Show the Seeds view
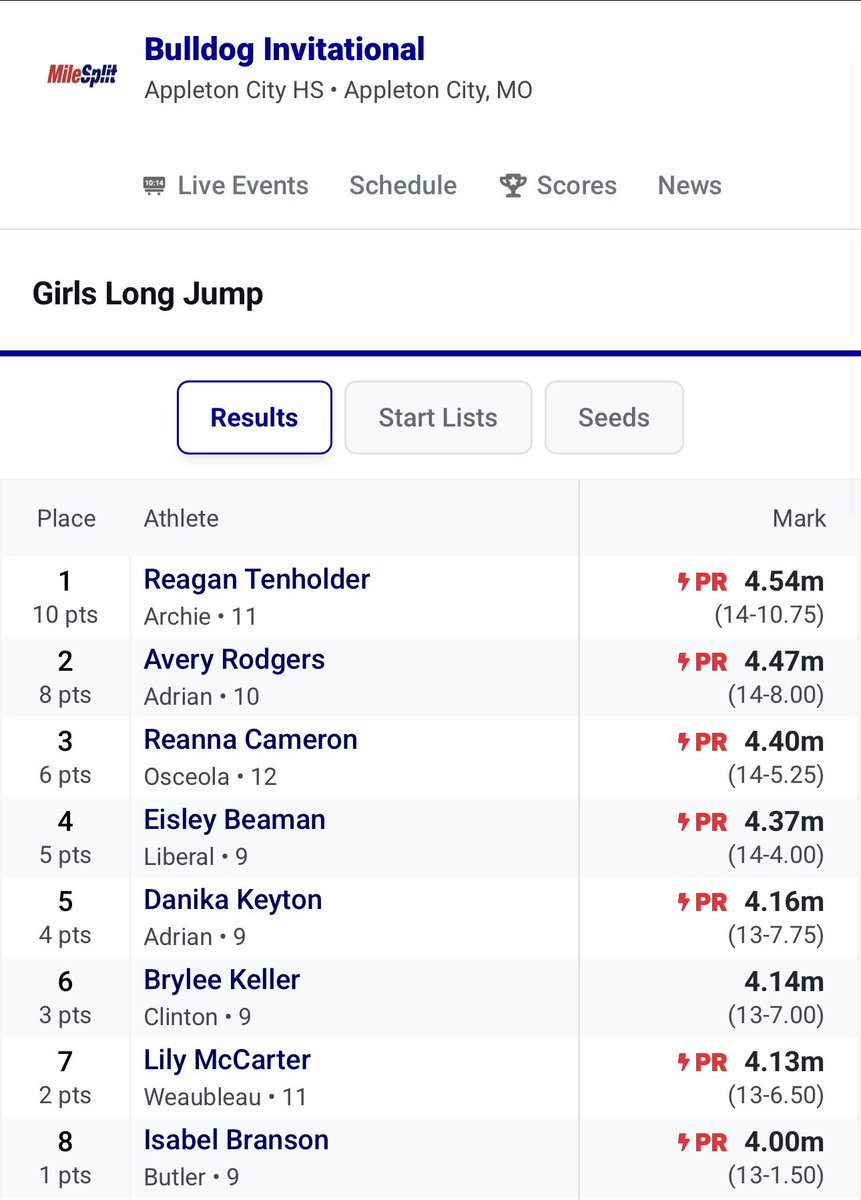This screenshot has width=861, height=1200. 614,418
